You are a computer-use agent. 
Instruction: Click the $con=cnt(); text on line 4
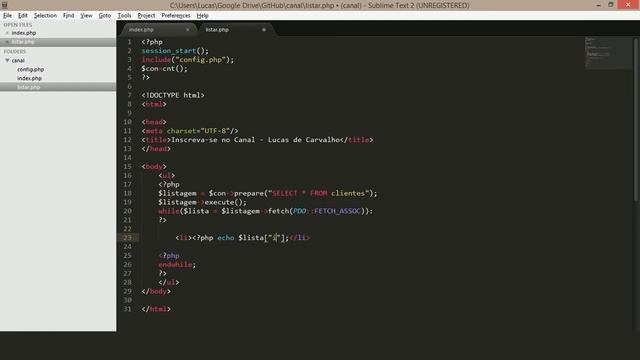coord(164,69)
